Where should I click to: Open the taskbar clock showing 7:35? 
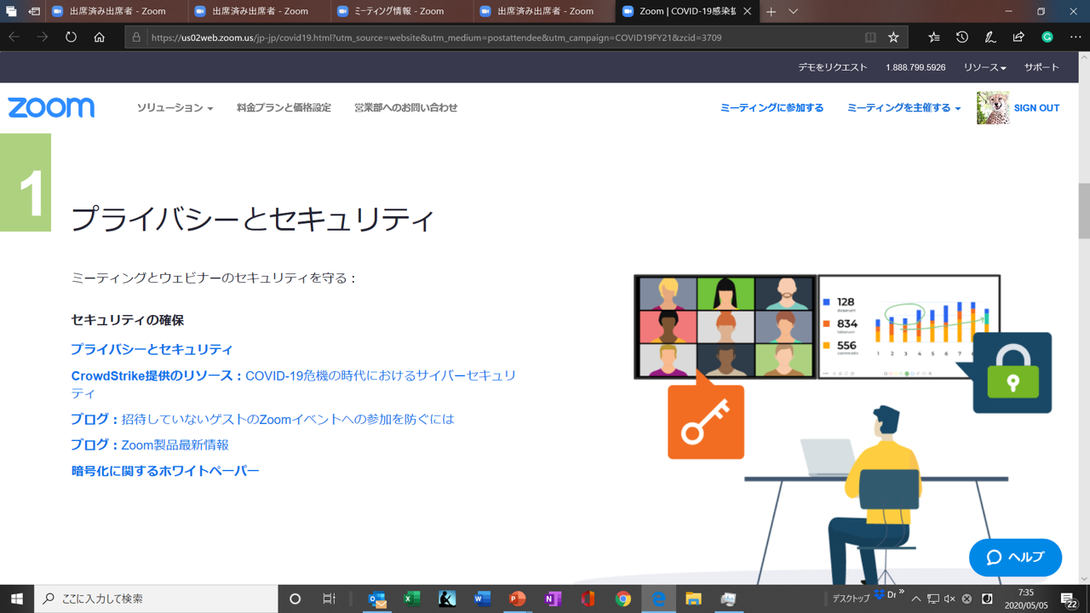click(x=1025, y=598)
